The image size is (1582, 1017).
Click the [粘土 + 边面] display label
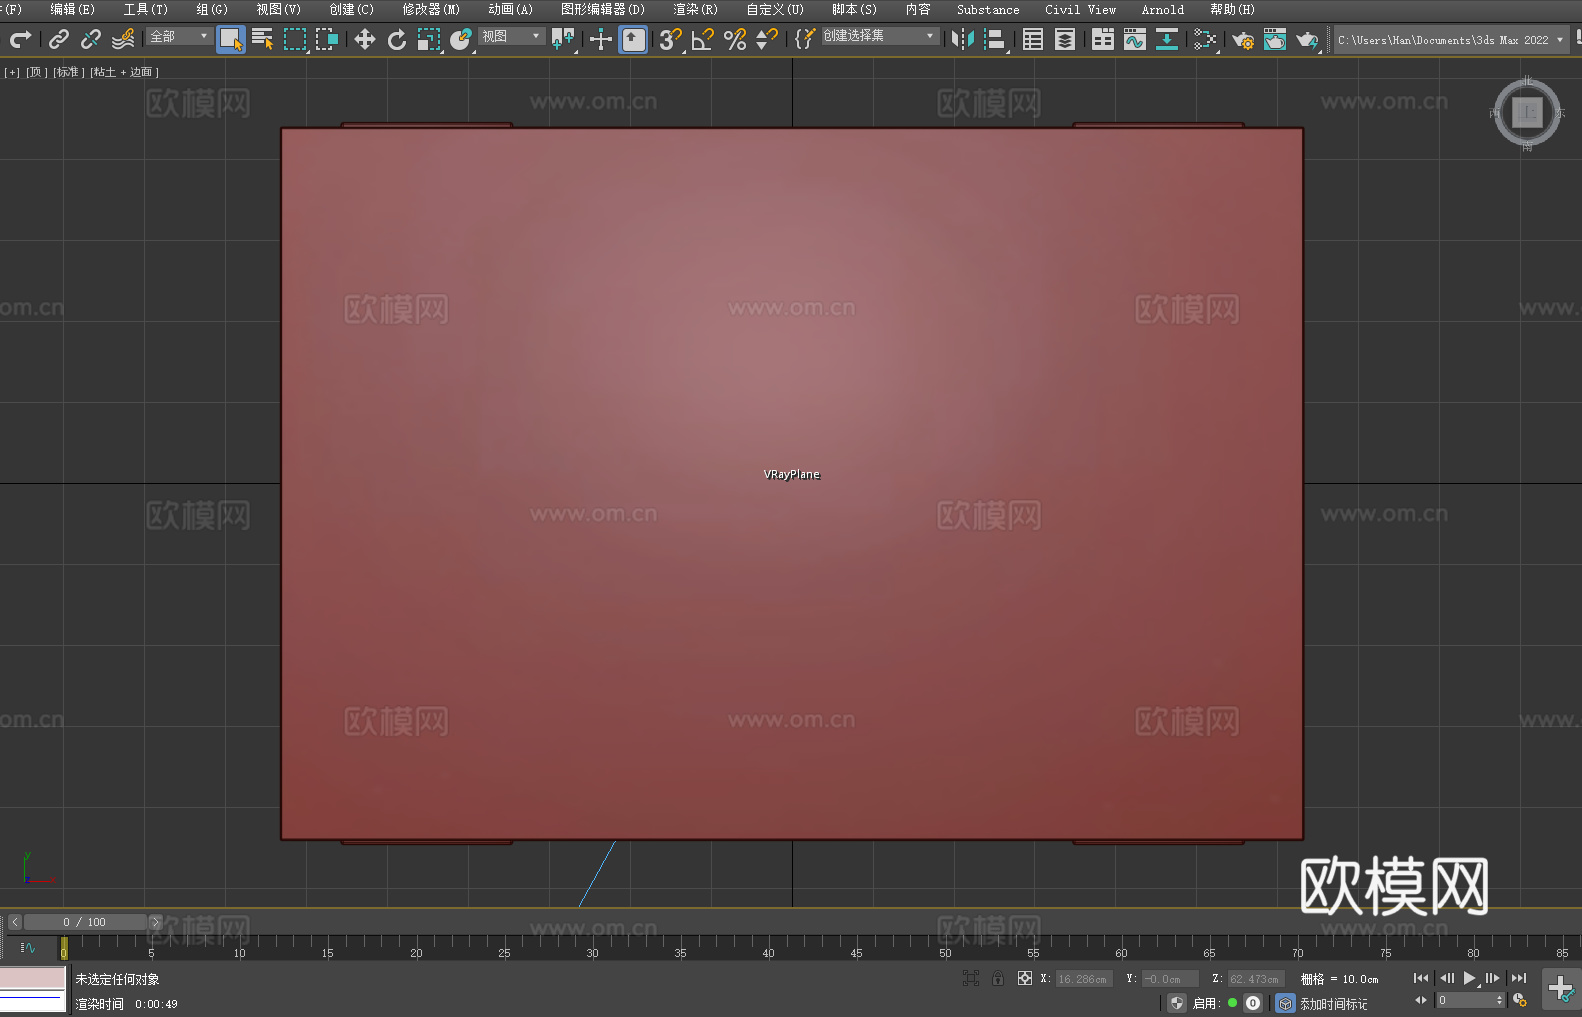[x=124, y=72]
